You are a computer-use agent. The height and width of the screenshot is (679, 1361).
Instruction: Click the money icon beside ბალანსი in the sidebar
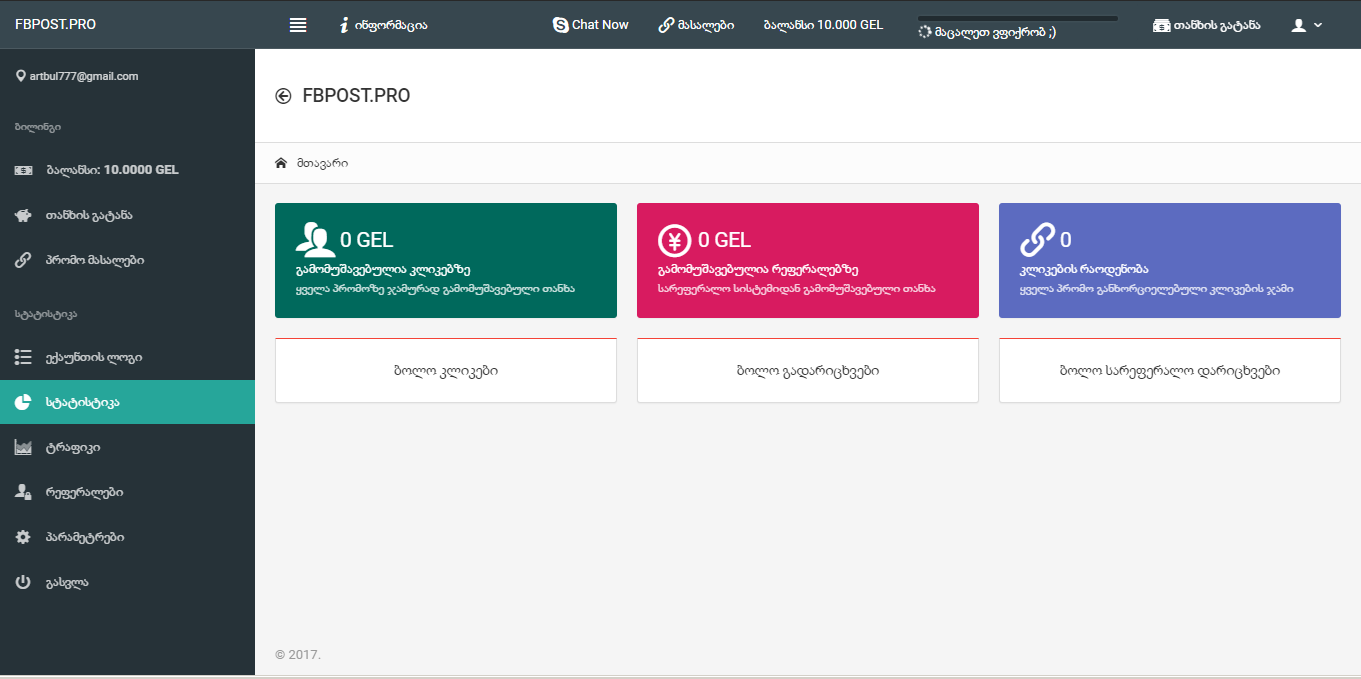pyautogui.click(x=23, y=170)
